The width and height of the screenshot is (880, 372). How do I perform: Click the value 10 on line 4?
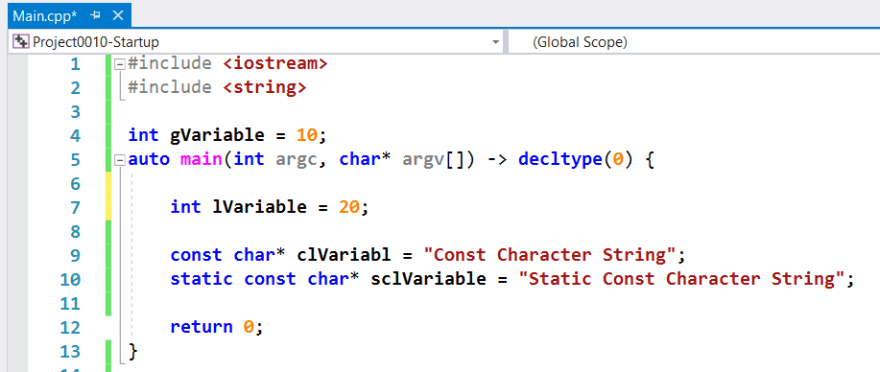pyautogui.click(x=306, y=135)
